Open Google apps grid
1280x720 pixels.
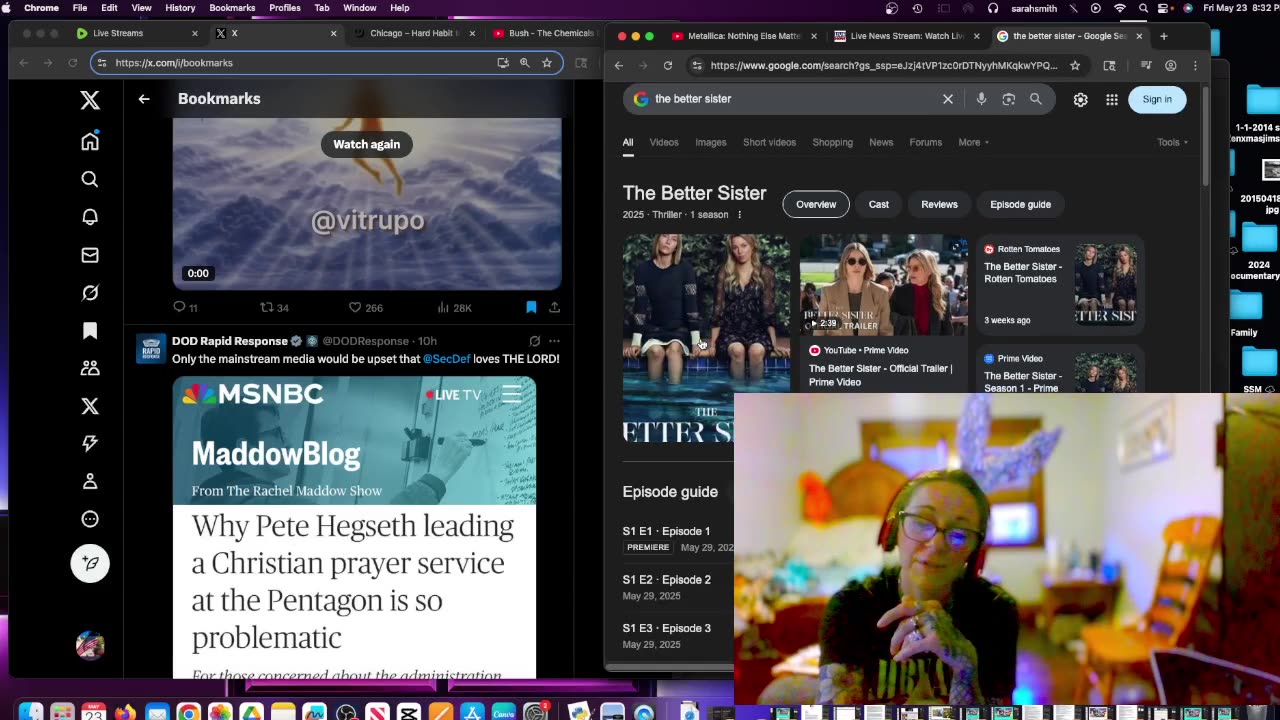[x=1112, y=100]
